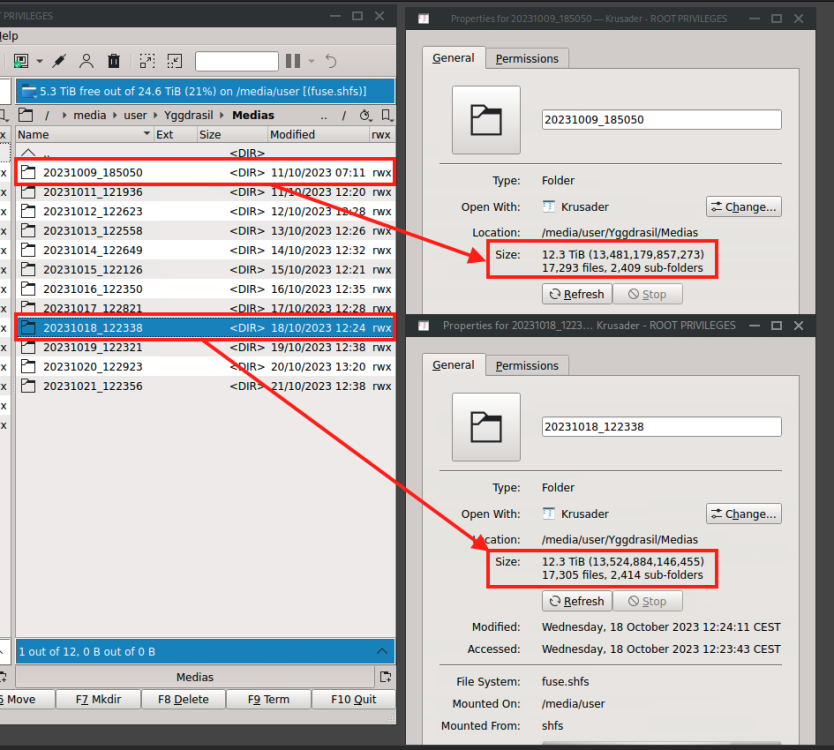834x750 pixels.
Task: Select folder 20231009_185050
Action: [x=205, y=172]
